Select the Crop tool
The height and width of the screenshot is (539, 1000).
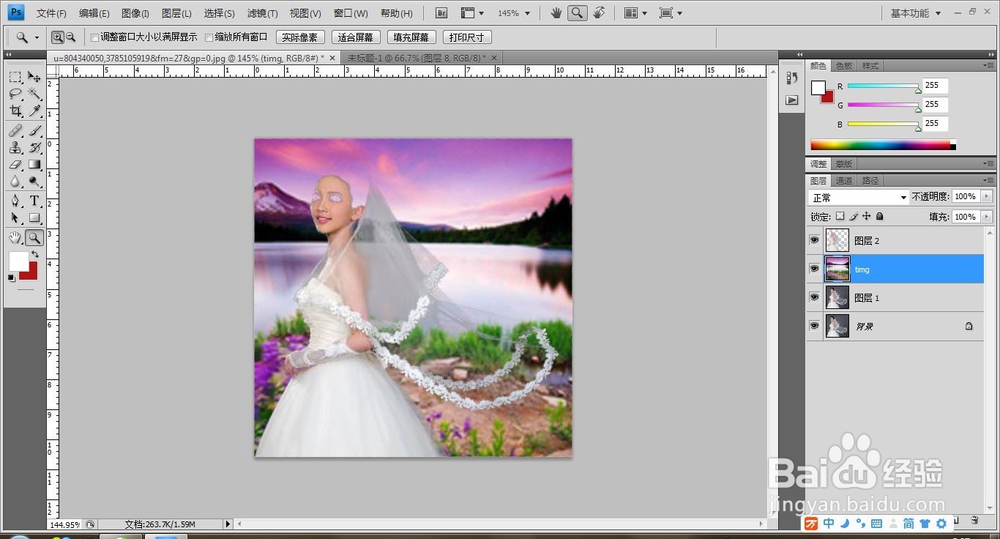click(x=15, y=112)
